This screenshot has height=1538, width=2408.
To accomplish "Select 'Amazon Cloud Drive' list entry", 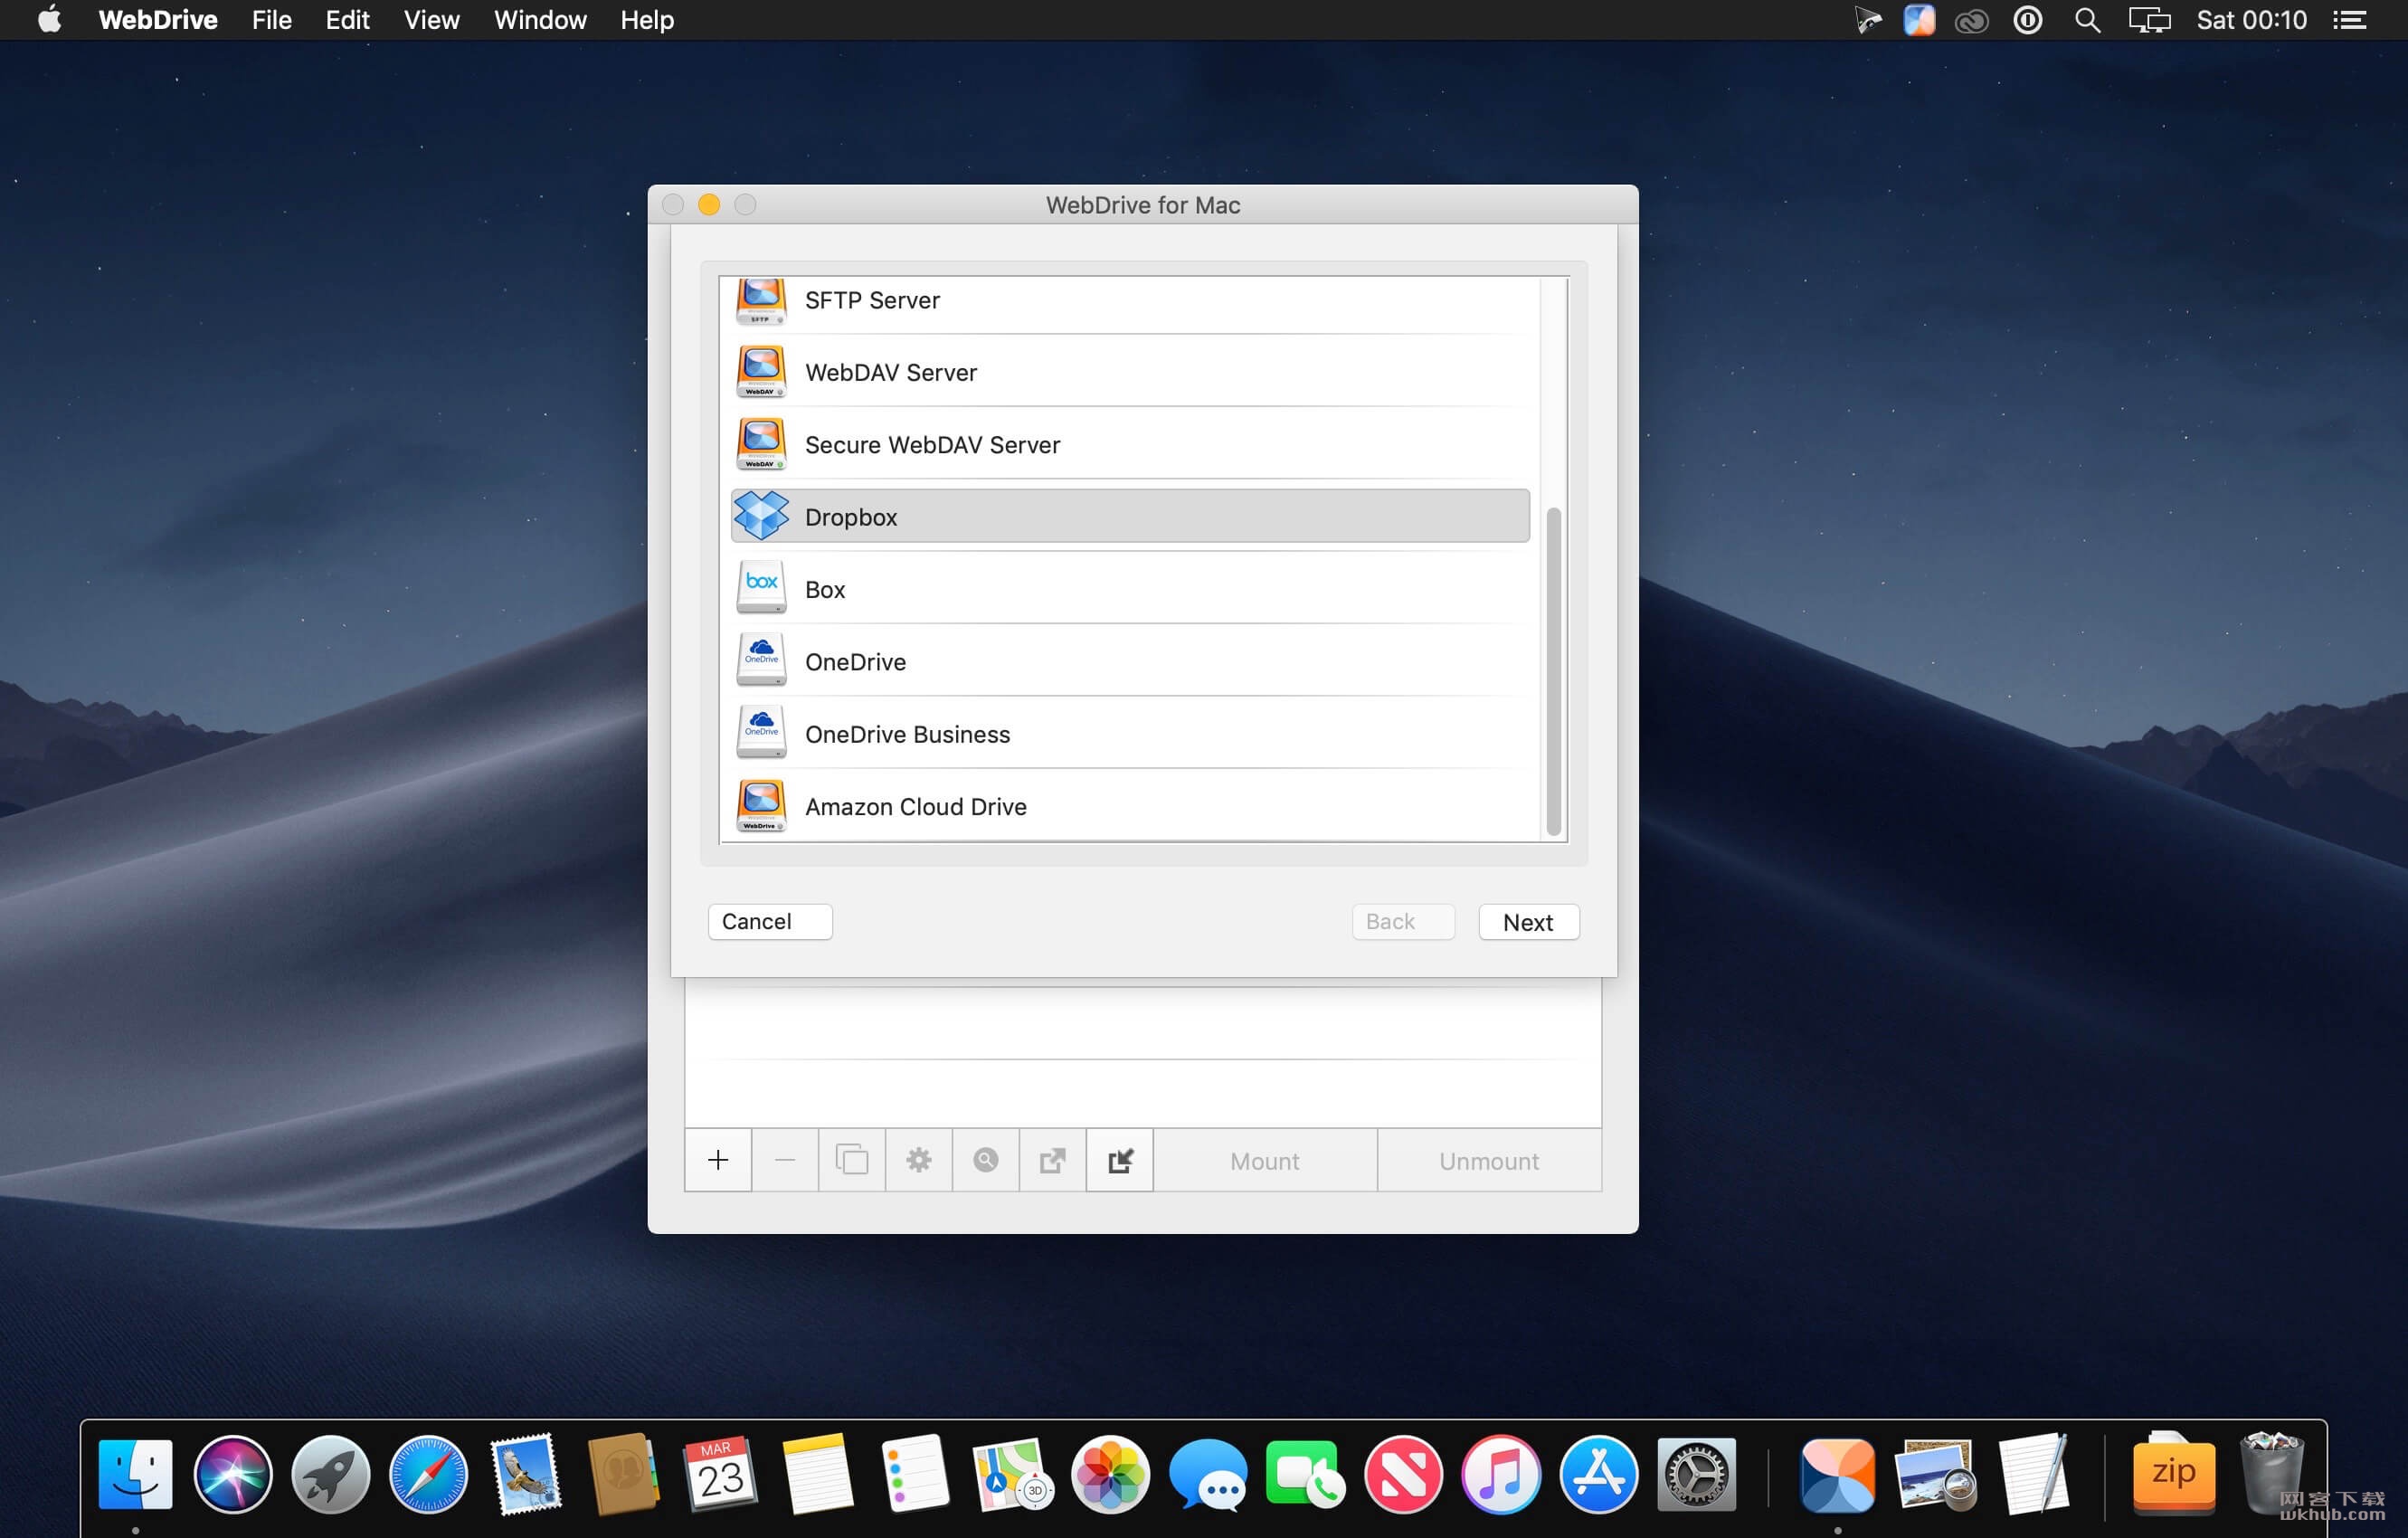I will pyautogui.click(x=1130, y=806).
